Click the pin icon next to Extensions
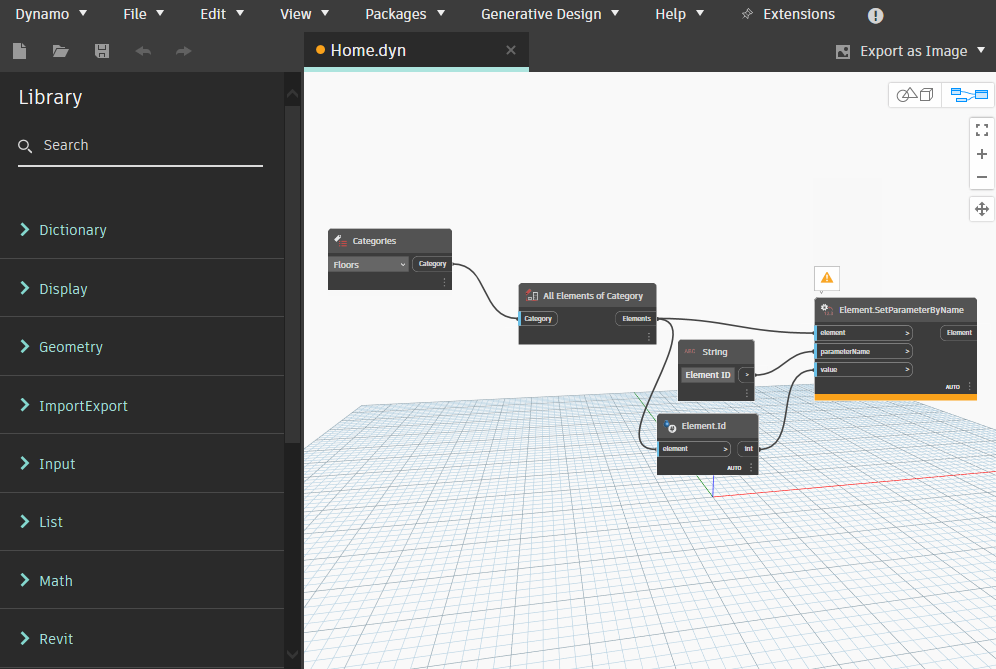Viewport: 996px width, 669px height. point(748,14)
